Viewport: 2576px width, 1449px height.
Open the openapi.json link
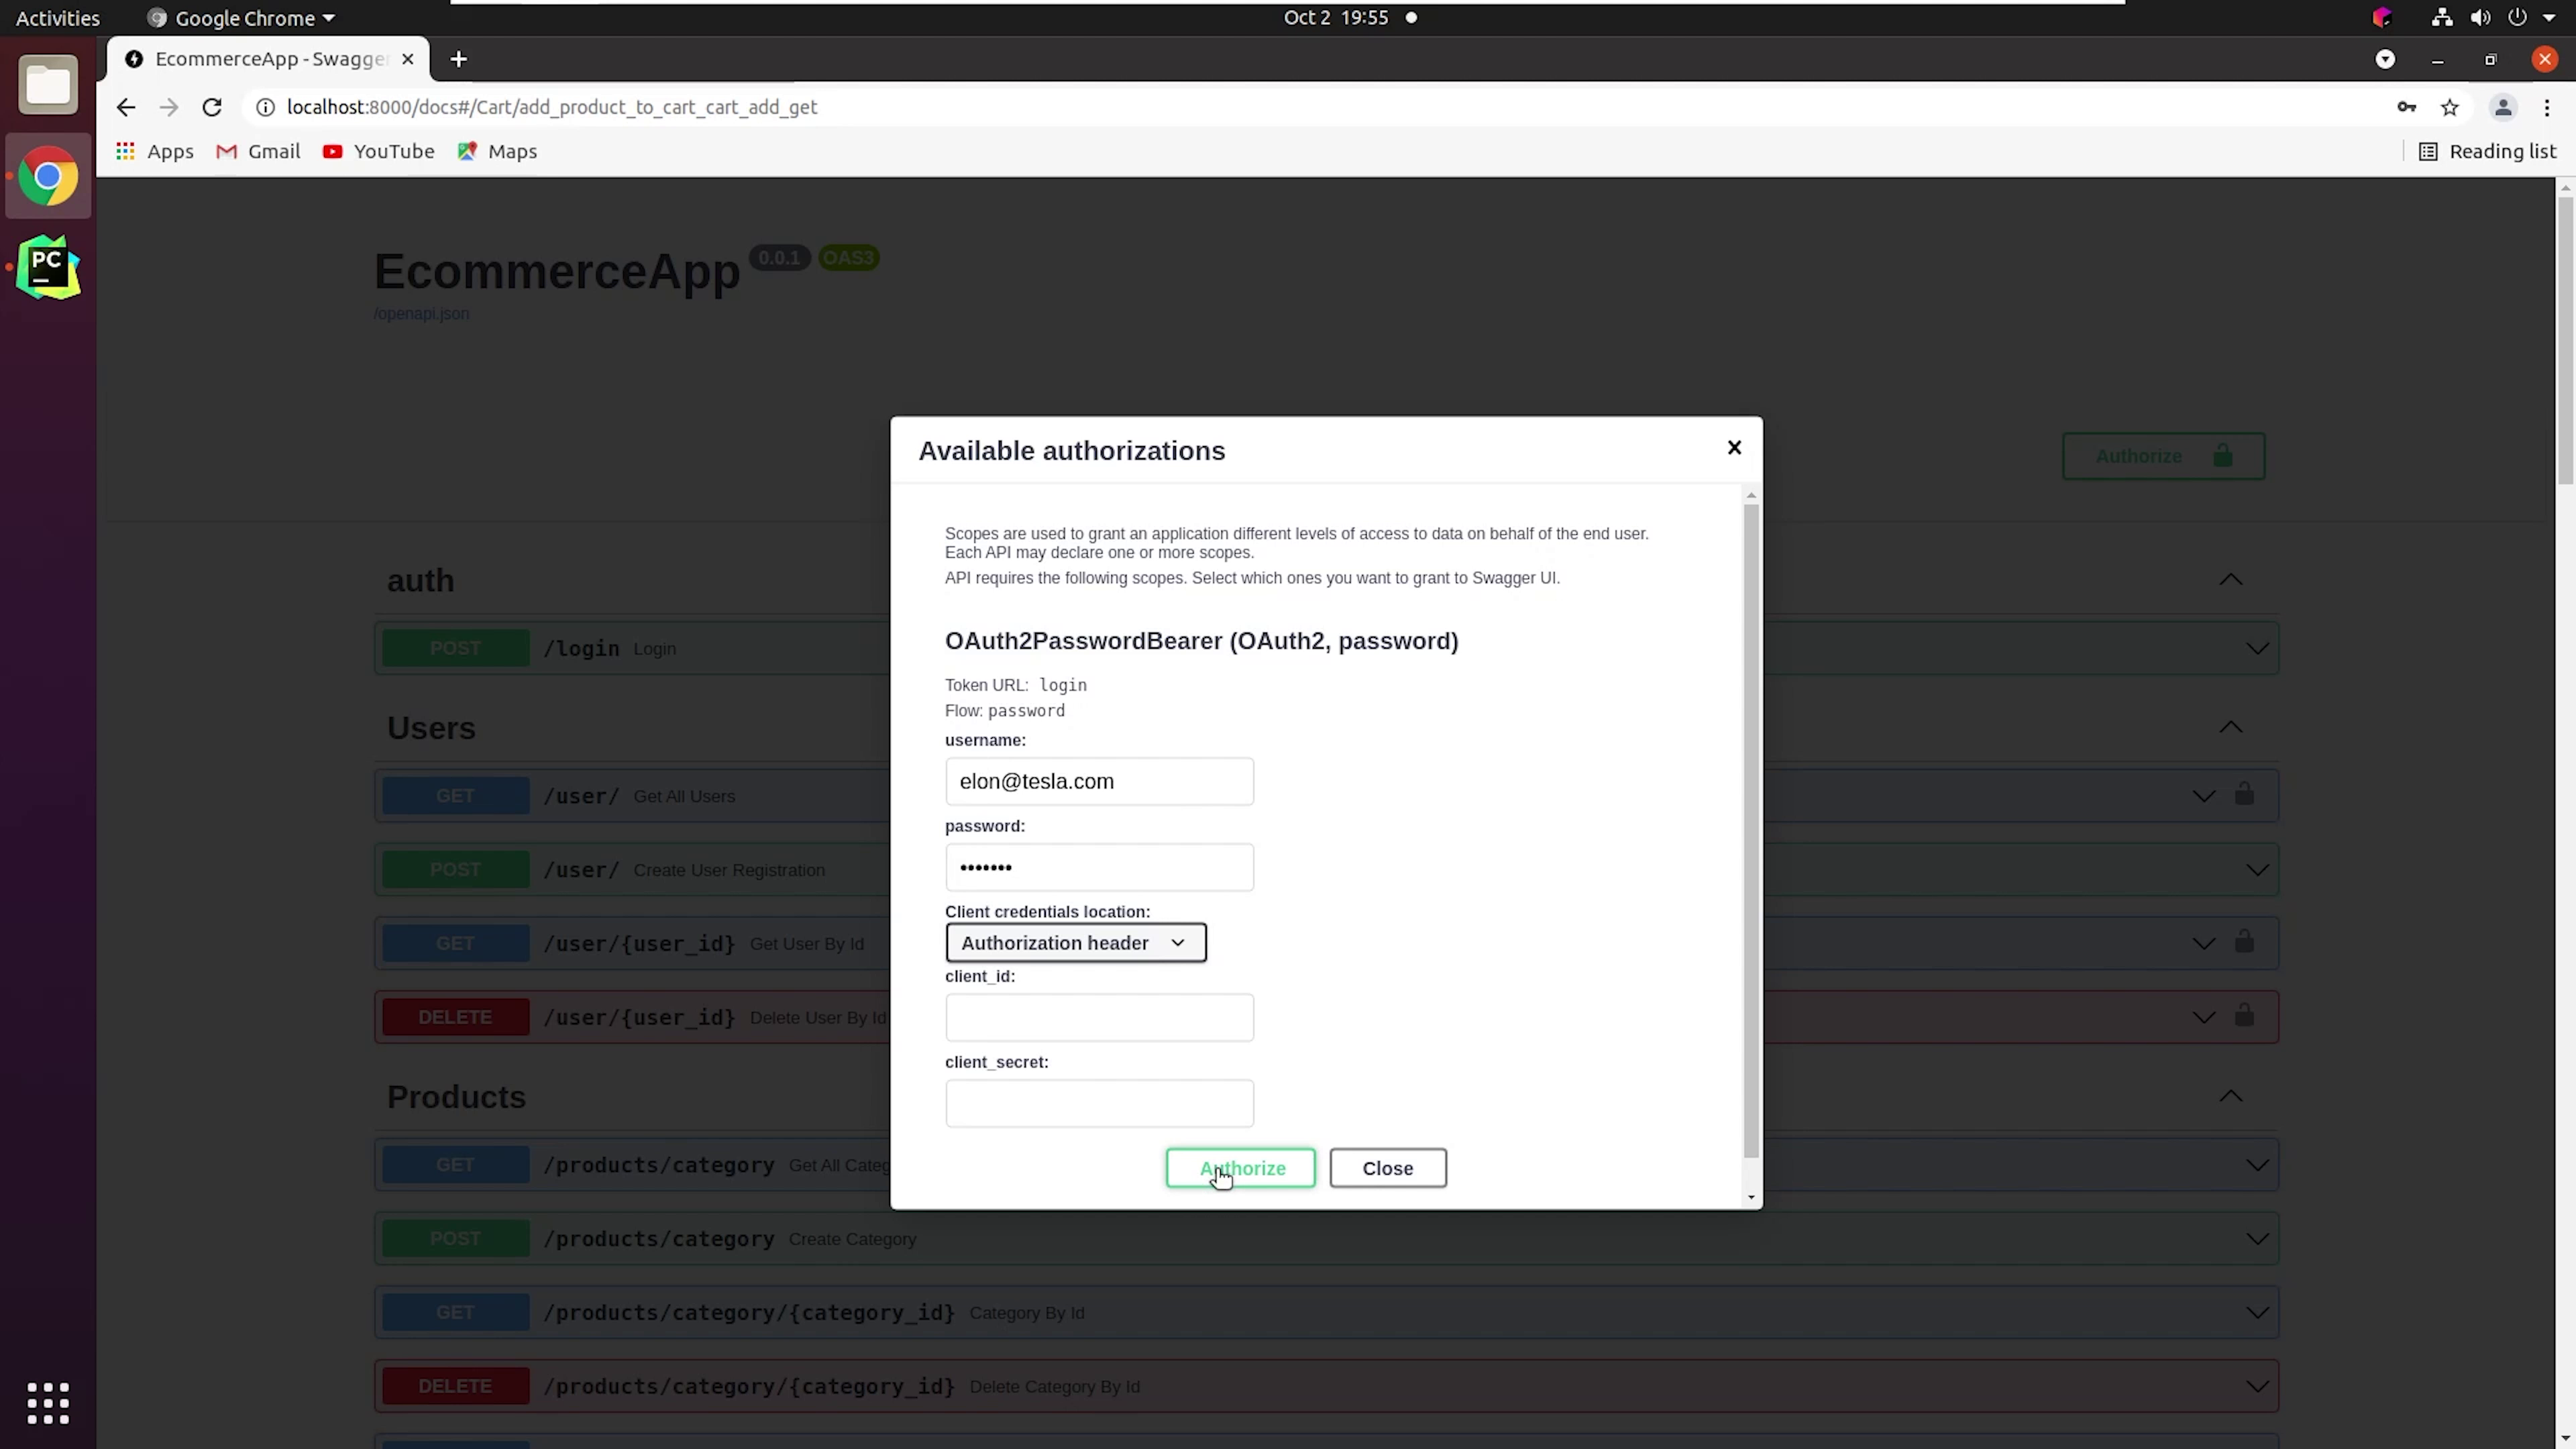[421, 313]
